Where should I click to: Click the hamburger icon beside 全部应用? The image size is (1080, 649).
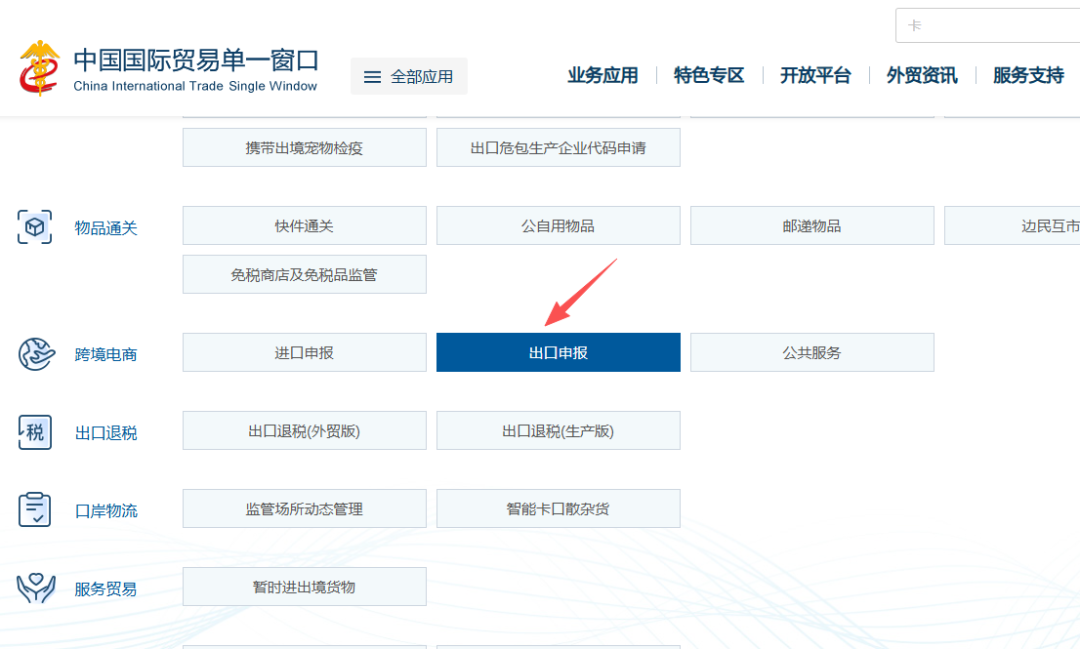(372, 75)
